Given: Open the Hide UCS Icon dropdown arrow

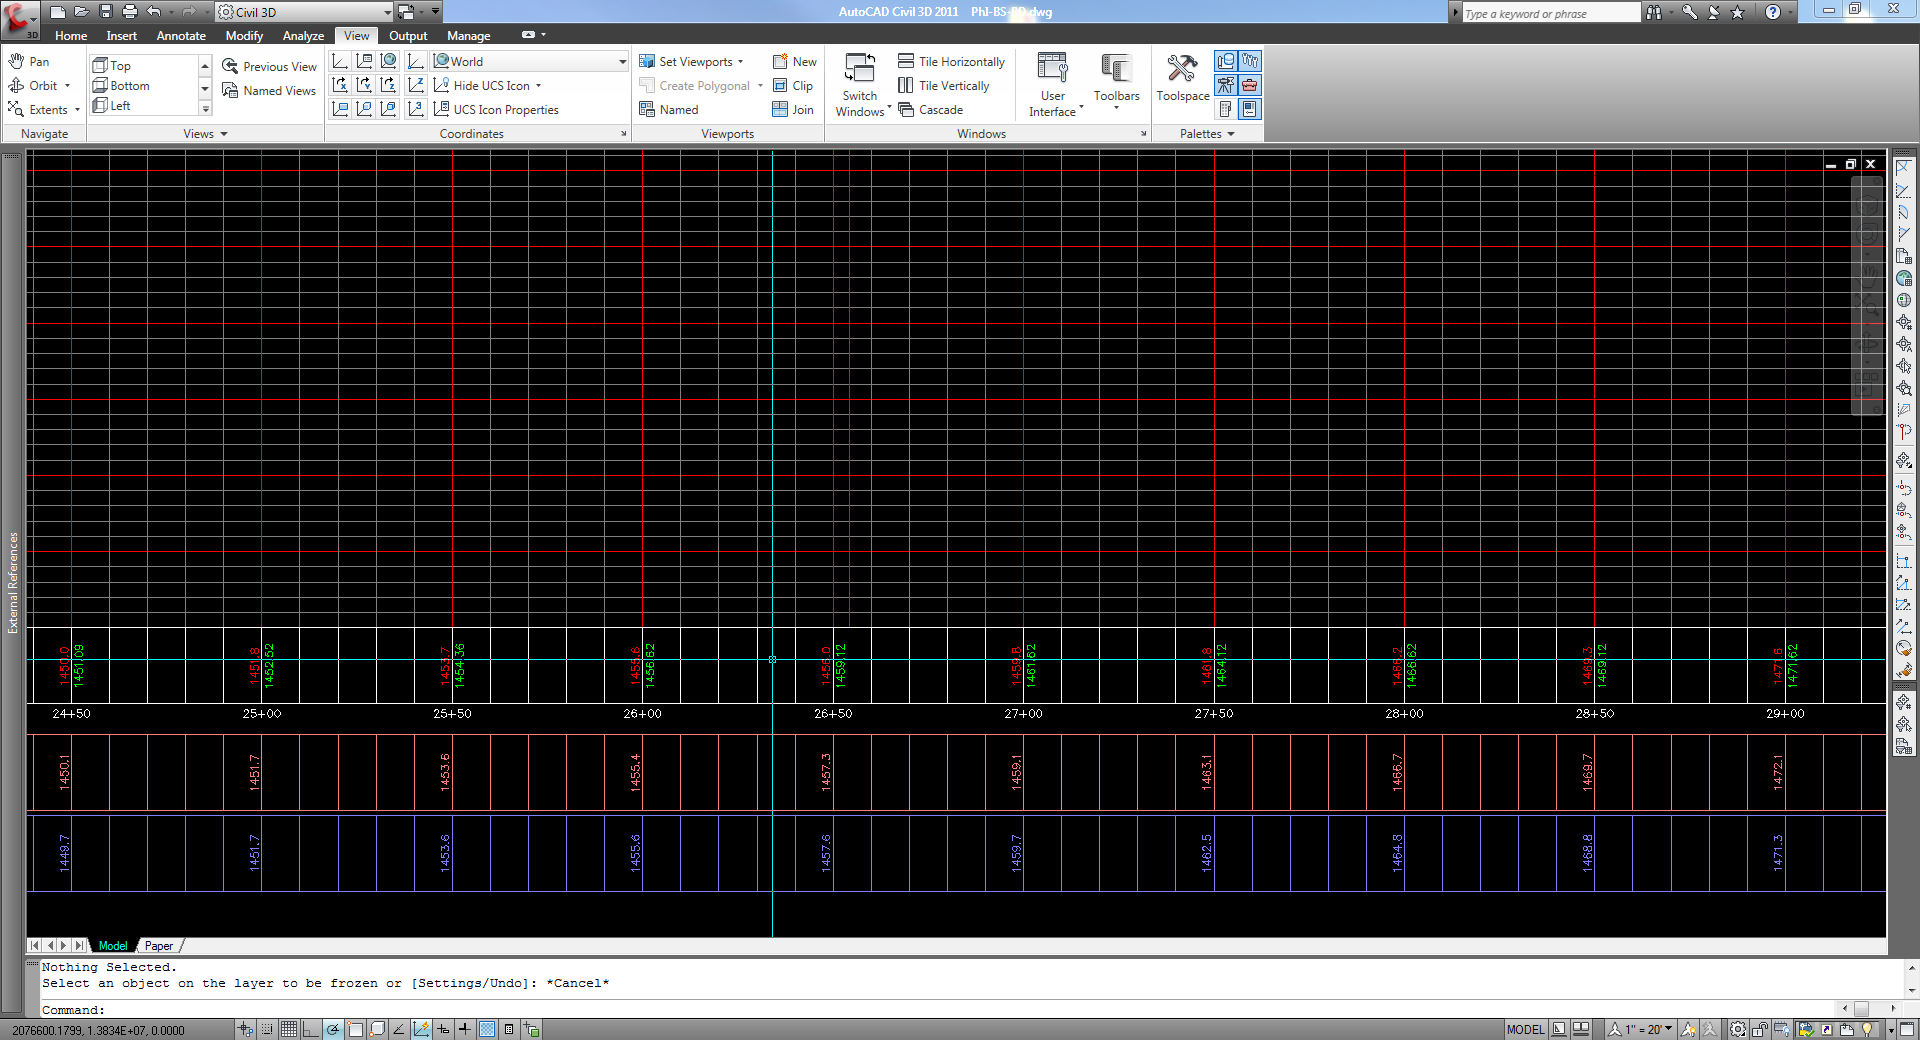Looking at the screenshot, I should point(538,86).
